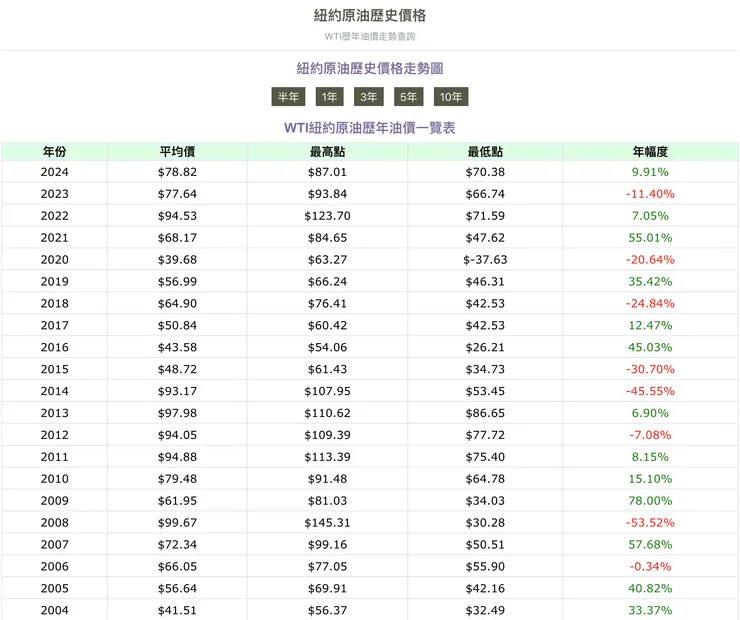
Task: Click the 2009 change 78.00%
Action: point(650,501)
